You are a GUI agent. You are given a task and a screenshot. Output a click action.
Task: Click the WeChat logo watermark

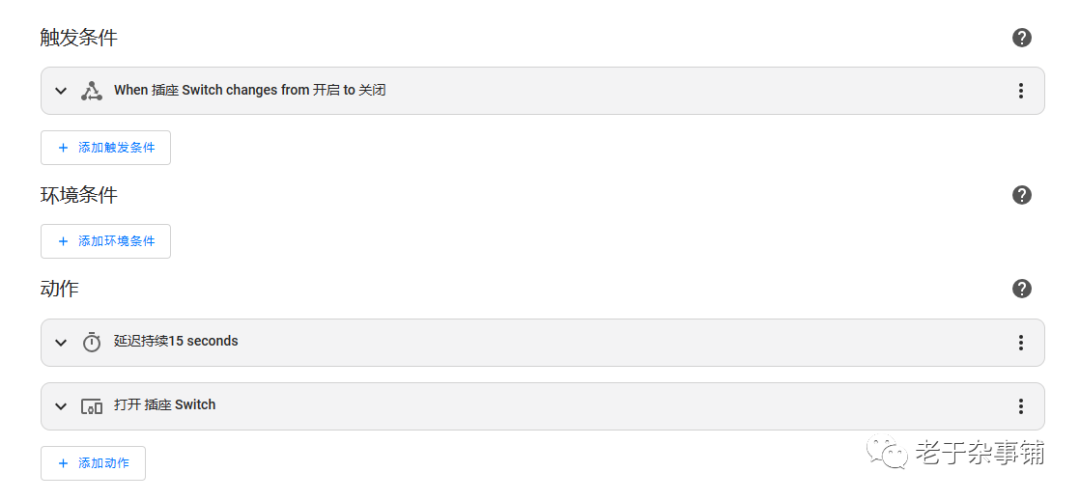[x=887, y=452]
